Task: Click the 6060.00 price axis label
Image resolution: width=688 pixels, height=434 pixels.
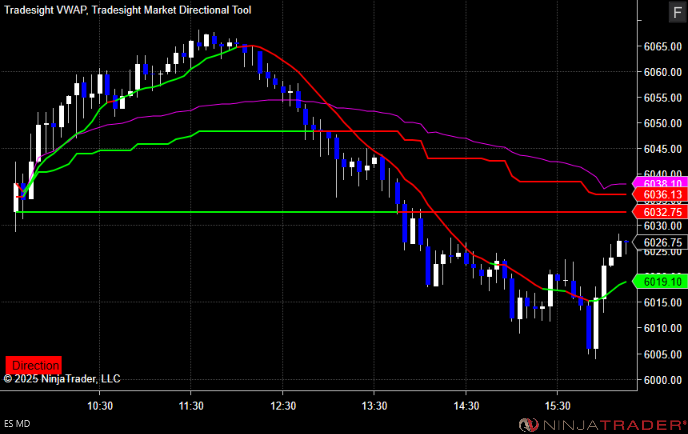Action: pos(663,72)
